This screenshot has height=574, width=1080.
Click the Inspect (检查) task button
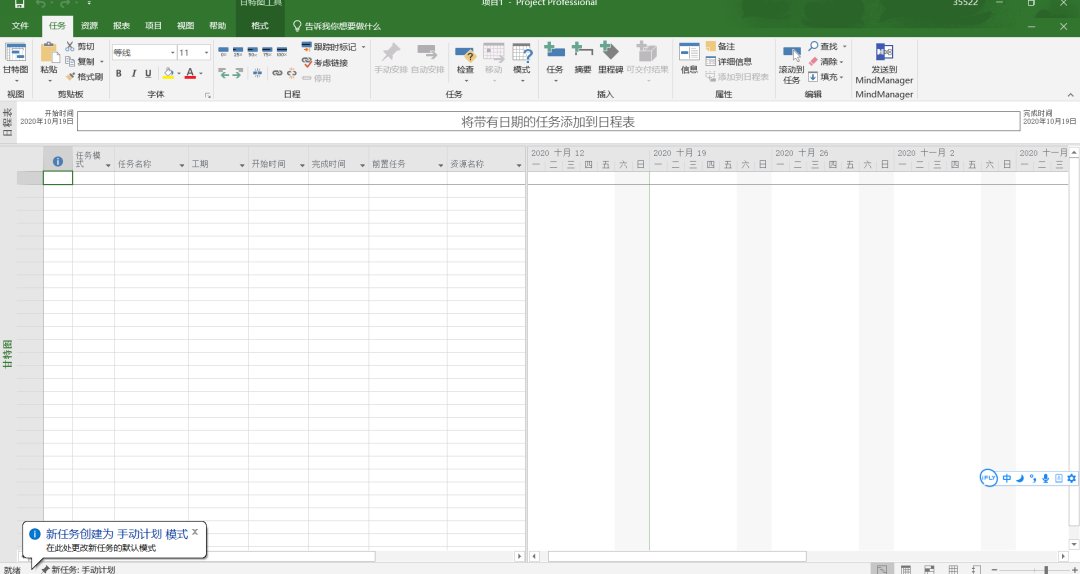(465, 59)
